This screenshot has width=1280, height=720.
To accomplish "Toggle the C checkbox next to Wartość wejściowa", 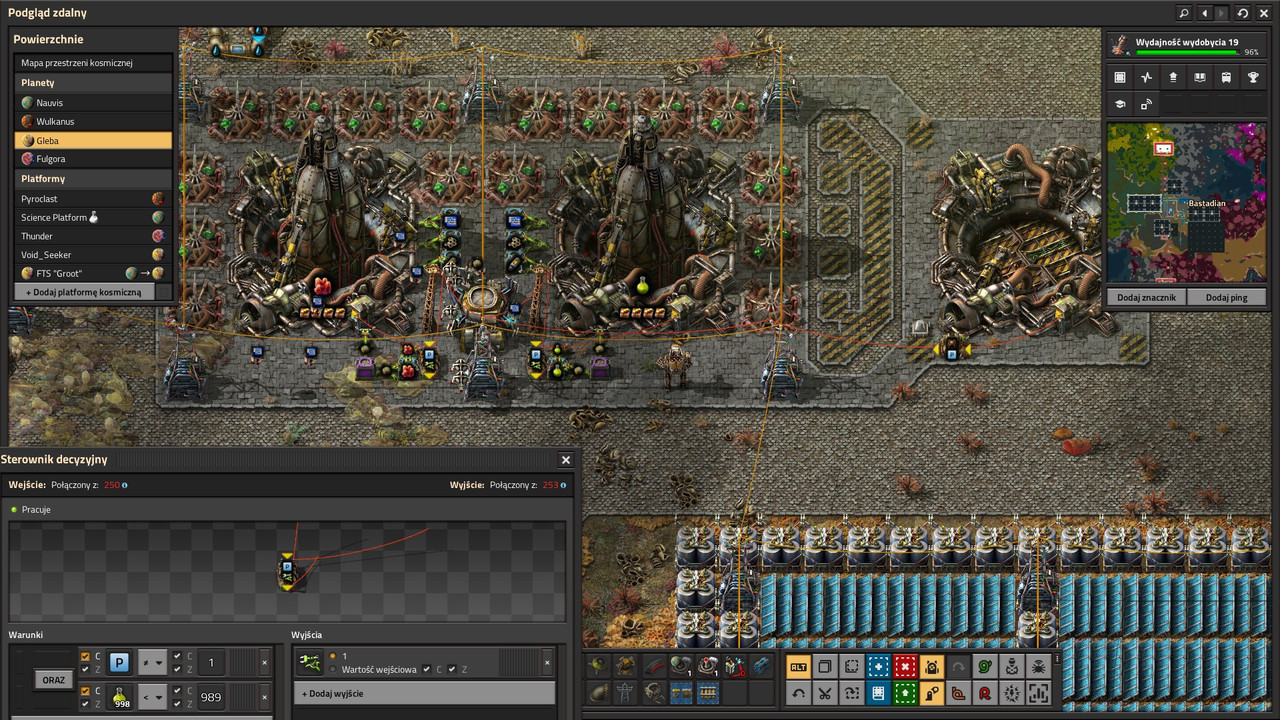I will pos(427,669).
